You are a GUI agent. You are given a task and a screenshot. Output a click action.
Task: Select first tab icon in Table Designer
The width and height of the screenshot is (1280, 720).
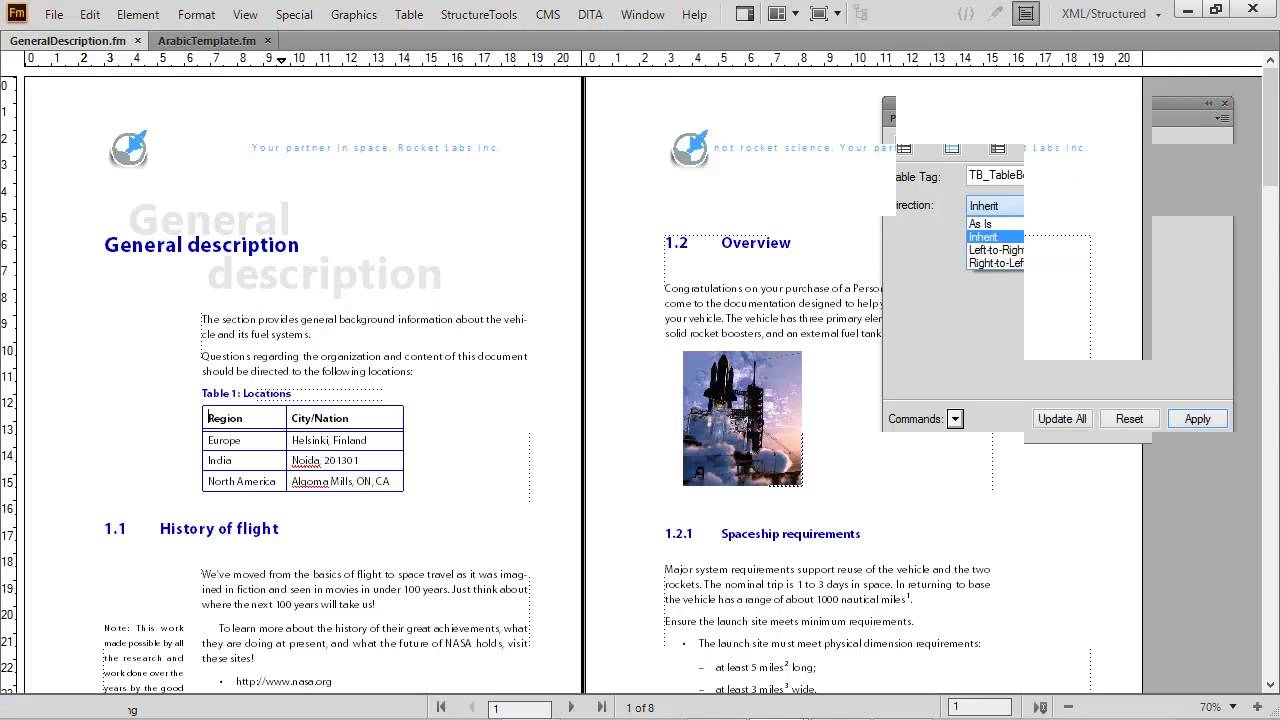tap(904, 149)
